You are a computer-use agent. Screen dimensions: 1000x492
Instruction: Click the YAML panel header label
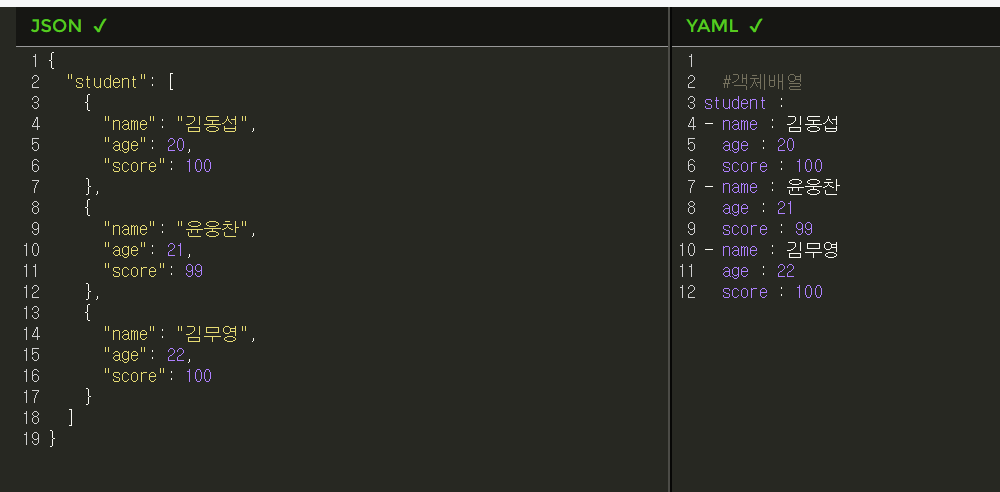click(x=712, y=26)
